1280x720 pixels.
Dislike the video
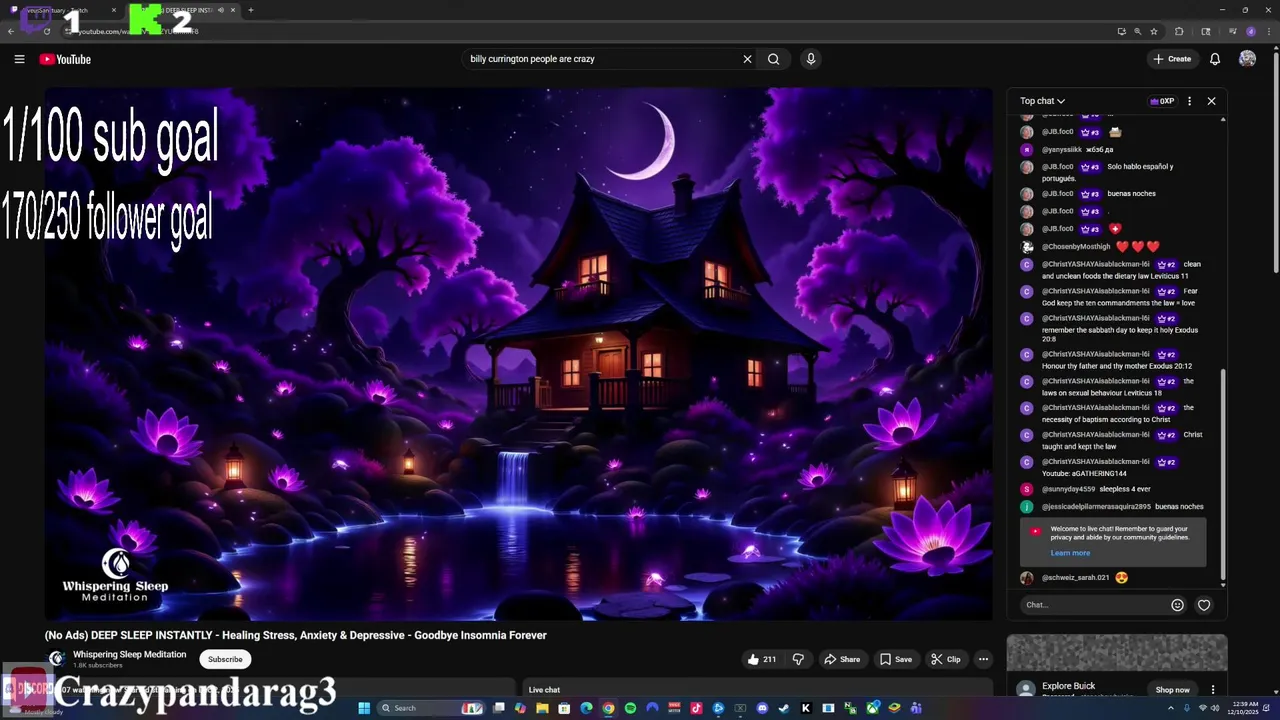[798, 659]
